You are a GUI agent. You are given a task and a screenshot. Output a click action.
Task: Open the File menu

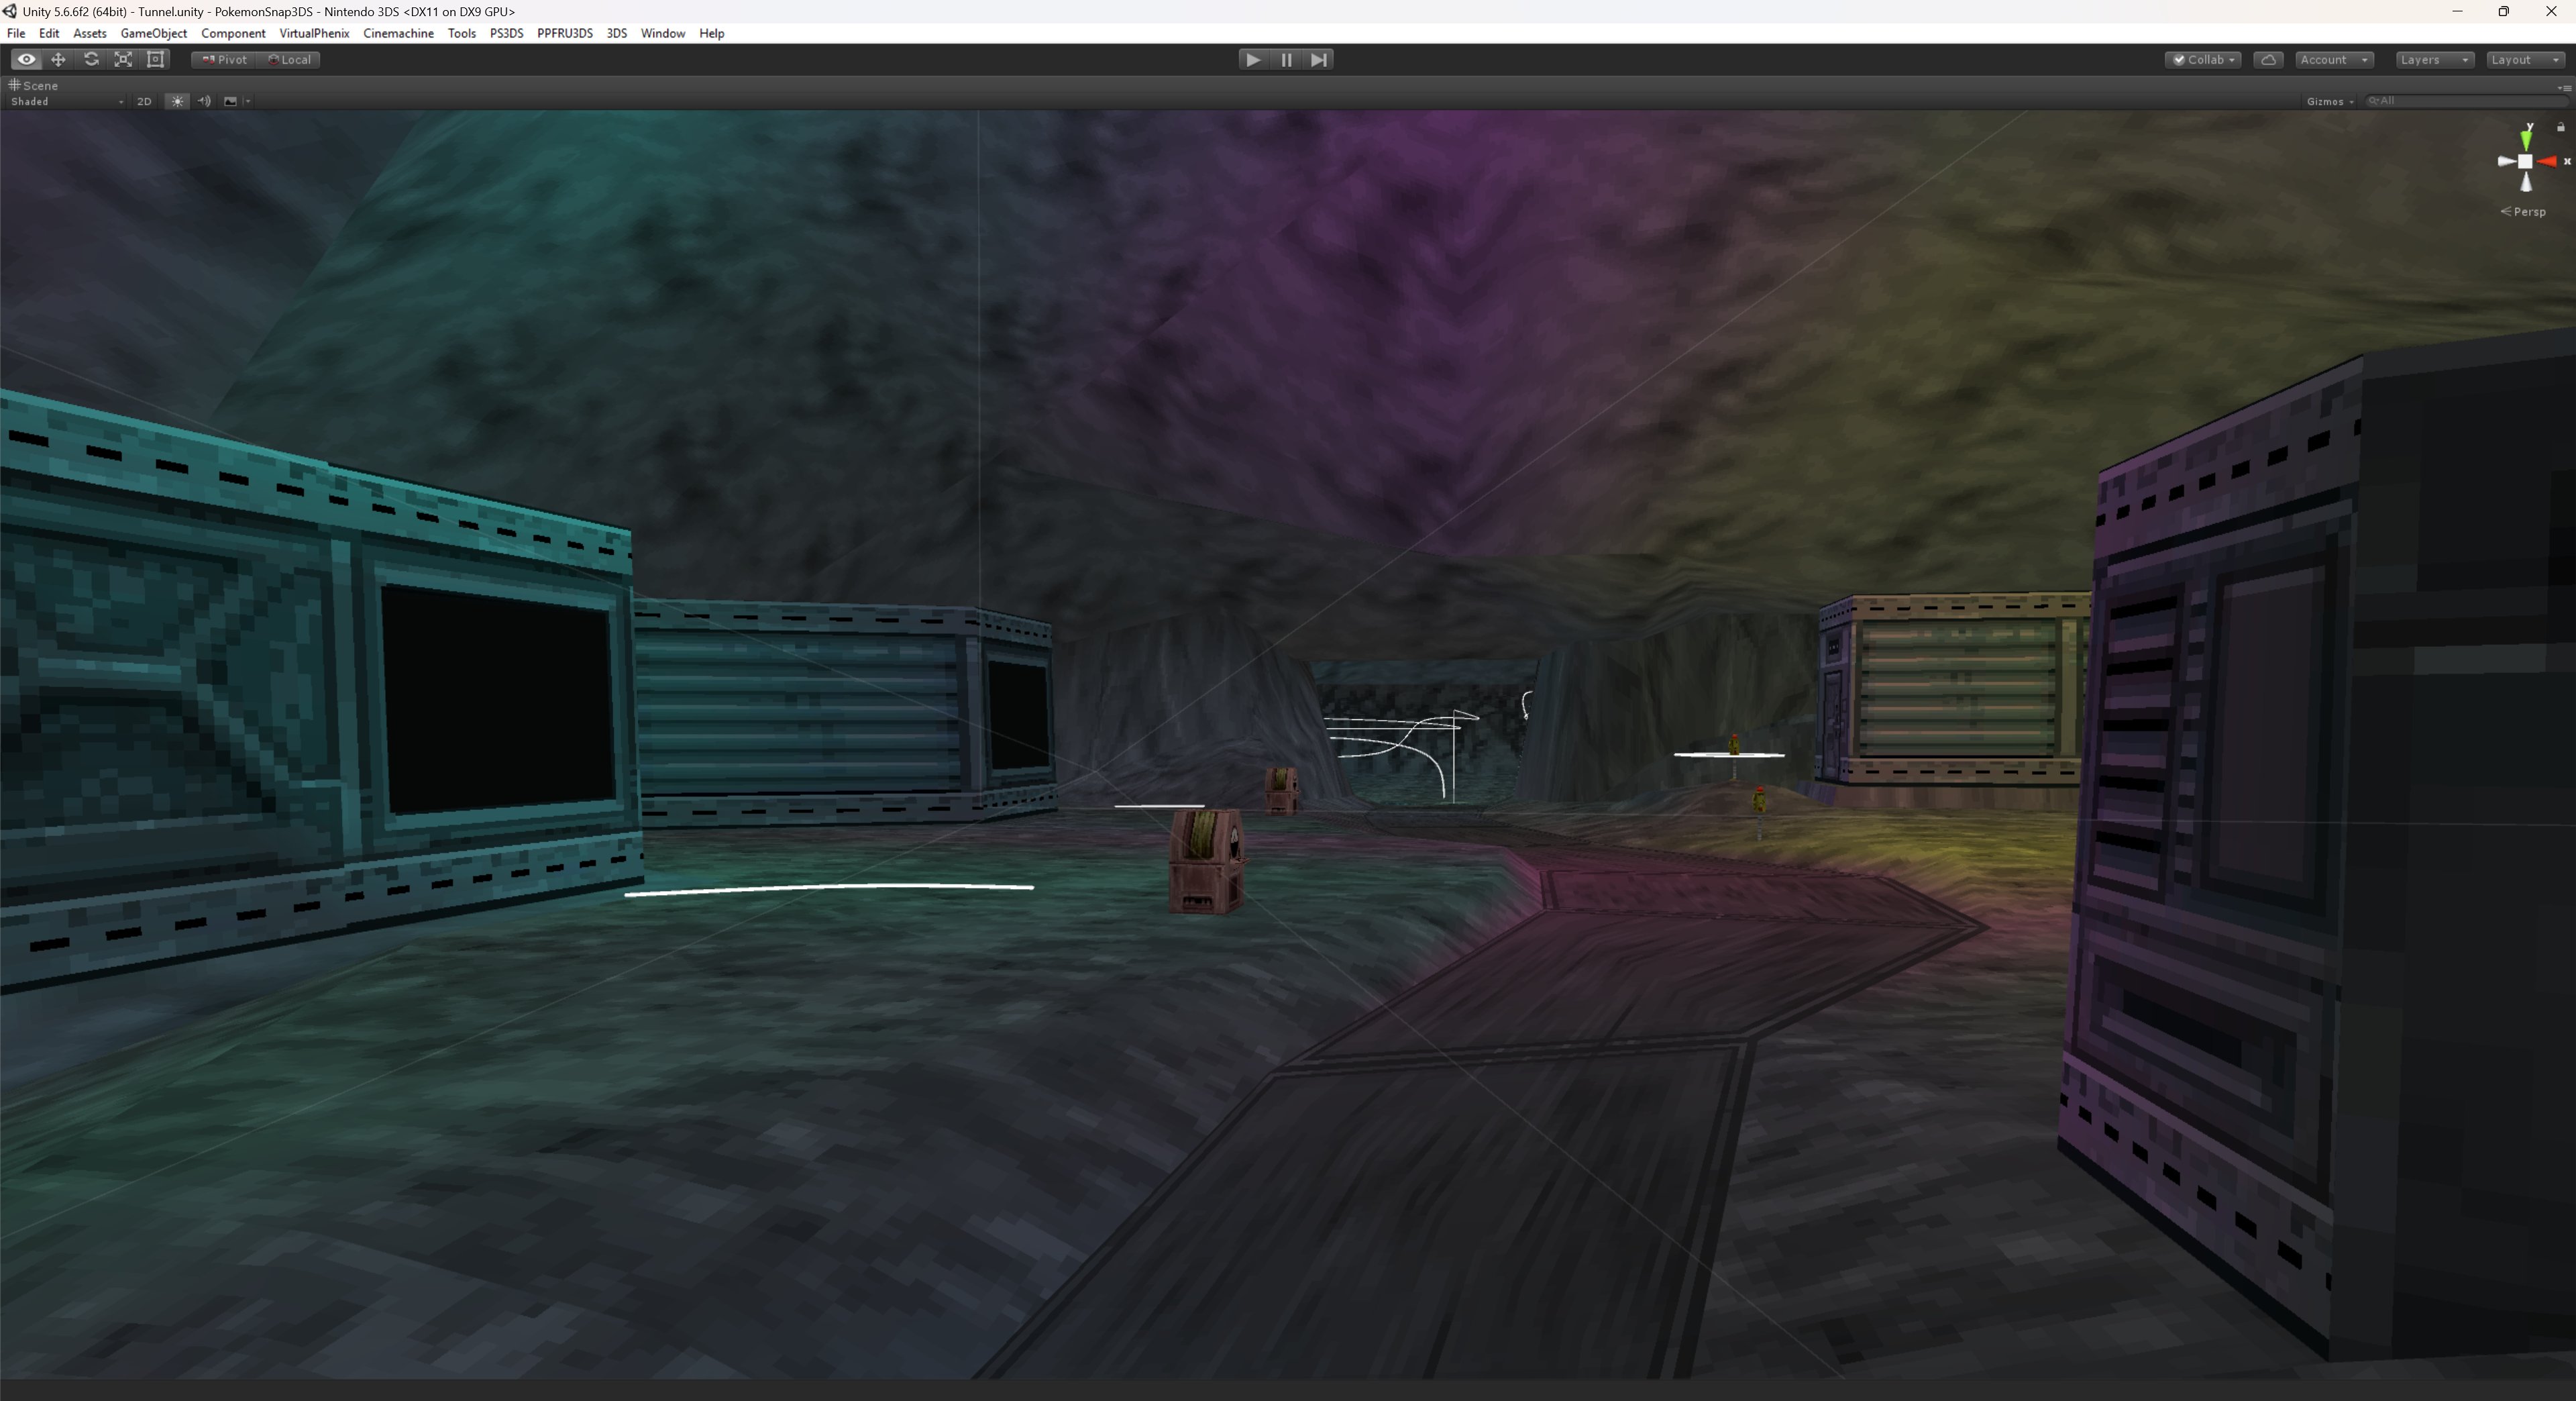tap(16, 33)
